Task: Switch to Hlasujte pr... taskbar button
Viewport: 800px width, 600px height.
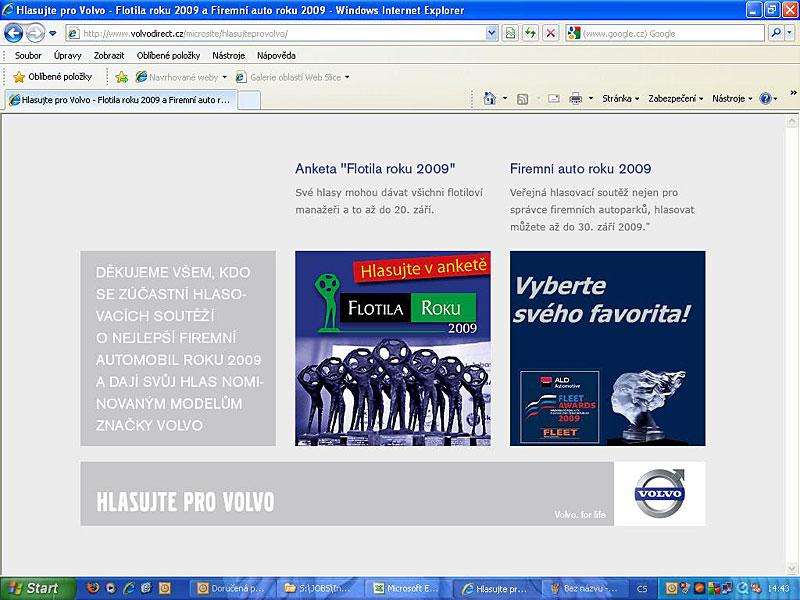Action: [x=497, y=589]
